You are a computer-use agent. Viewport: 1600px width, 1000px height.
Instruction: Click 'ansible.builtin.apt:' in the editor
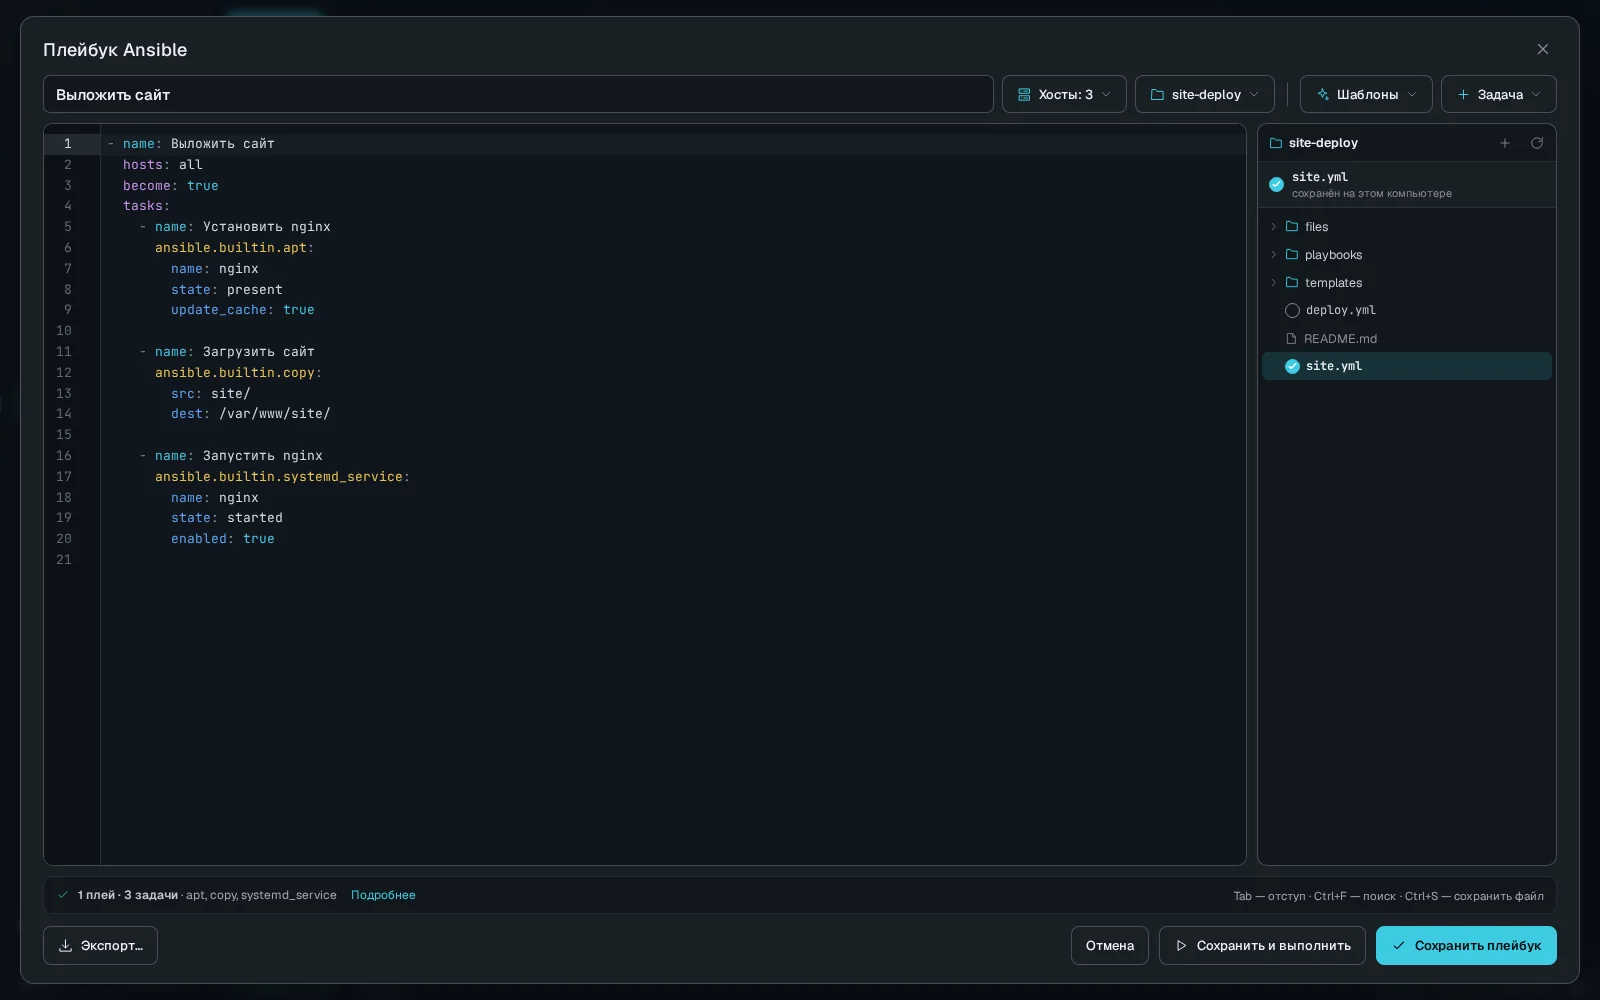tap(235, 248)
